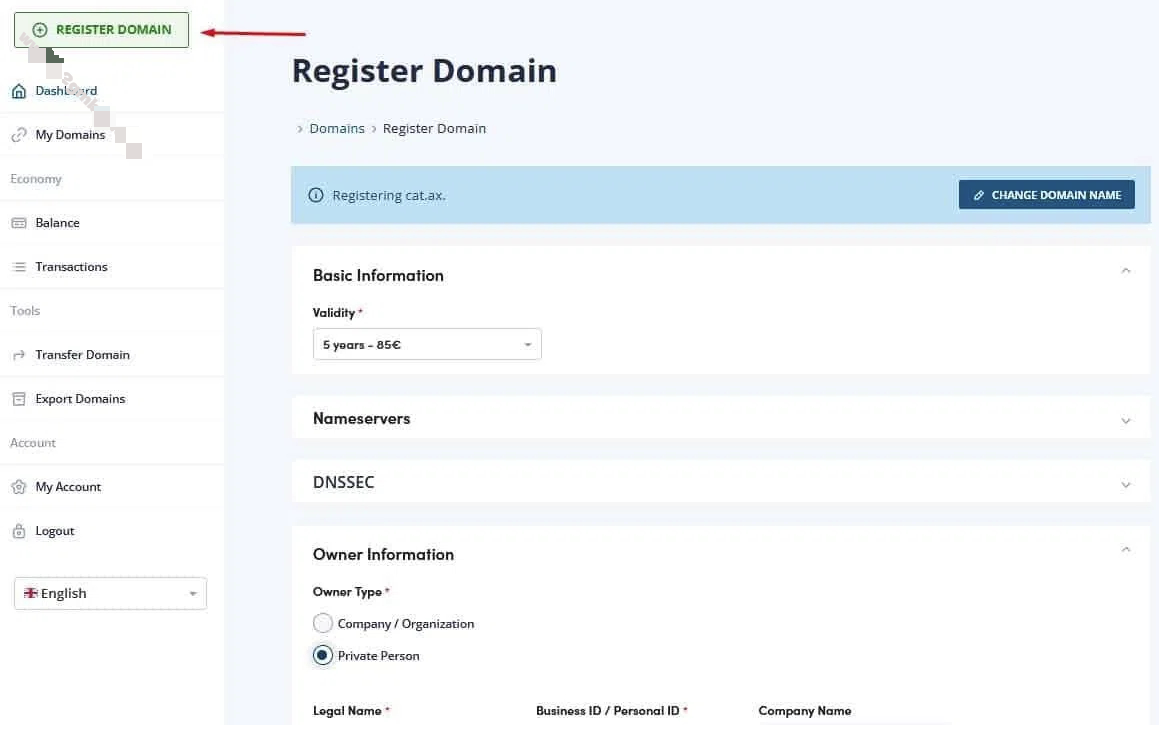The width and height of the screenshot is (1159, 735).
Task: Click the Change Domain Name button
Action: tap(1046, 195)
